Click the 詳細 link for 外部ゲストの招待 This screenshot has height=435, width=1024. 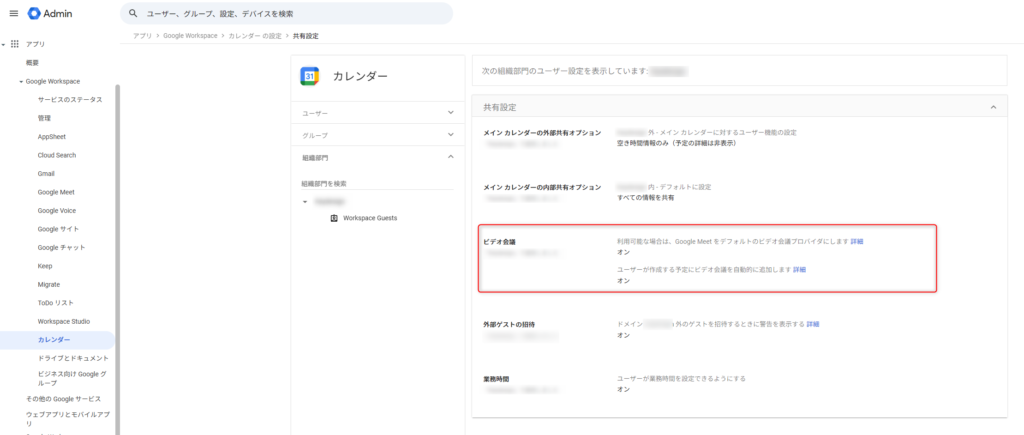813,324
